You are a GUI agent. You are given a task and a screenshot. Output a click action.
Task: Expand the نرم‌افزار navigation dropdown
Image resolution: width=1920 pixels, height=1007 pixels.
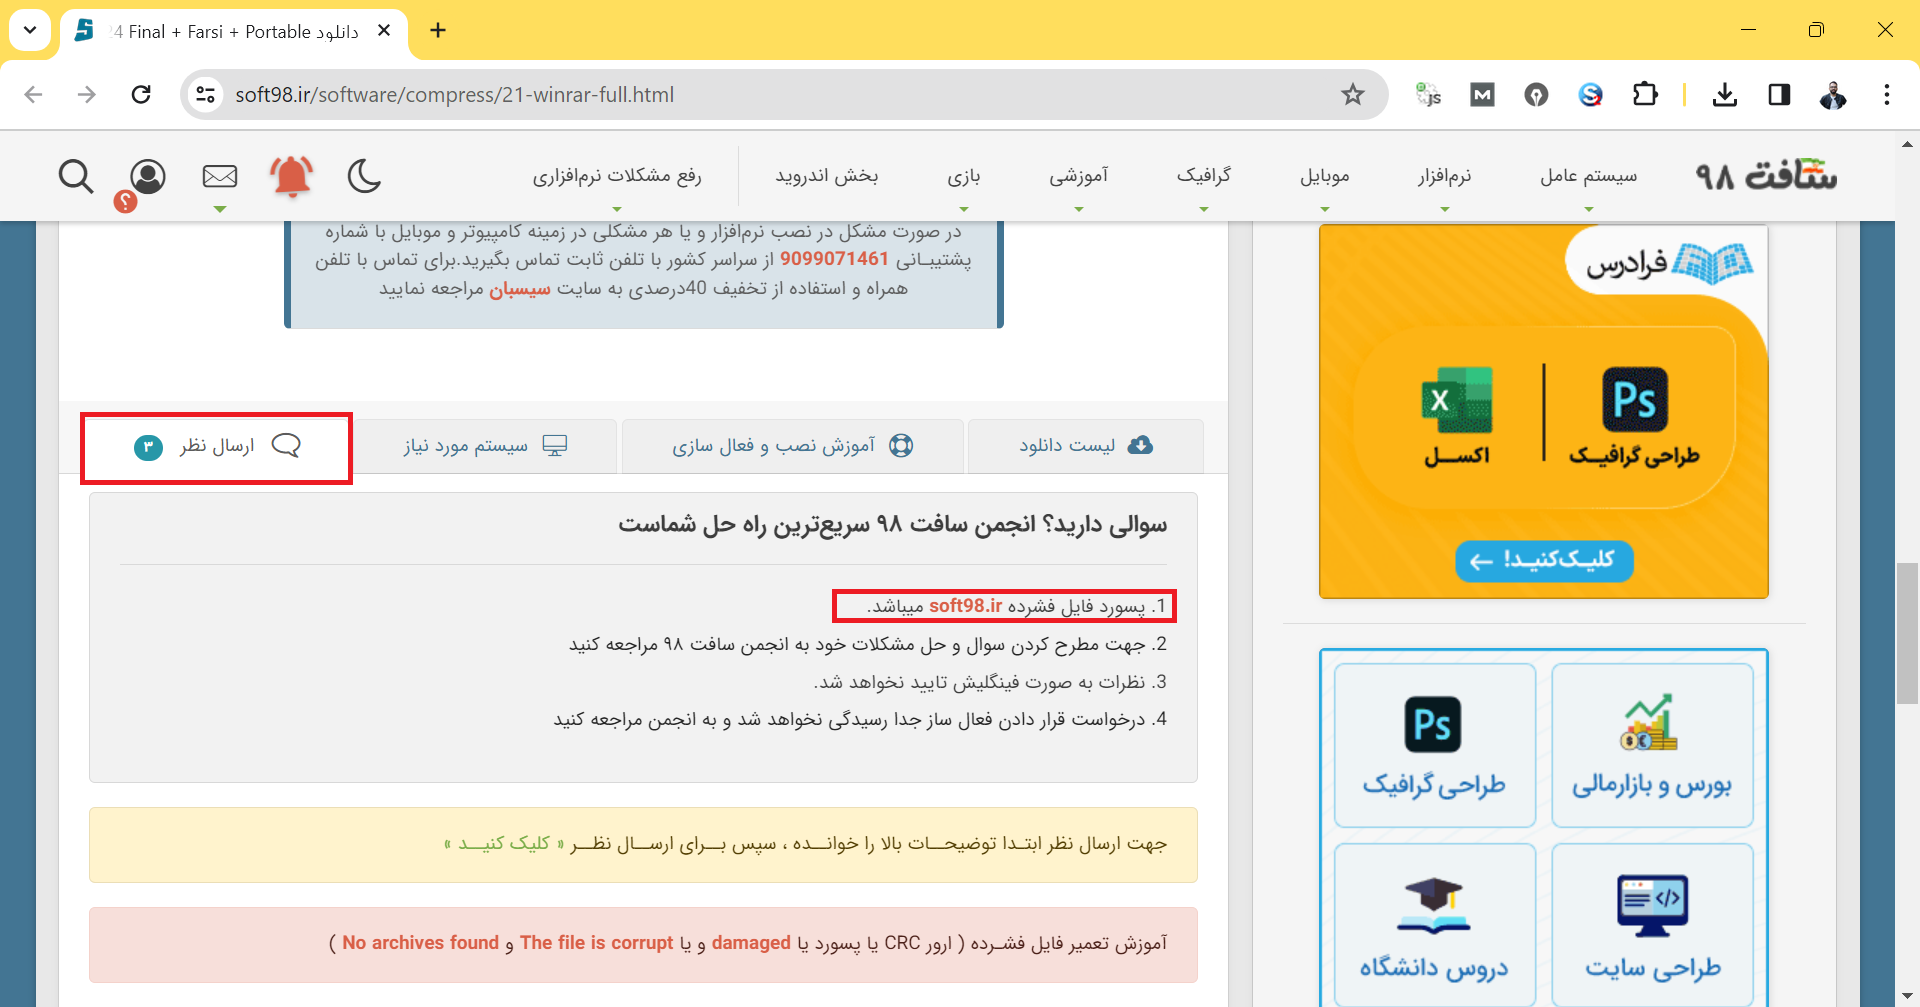pyautogui.click(x=1444, y=177)
